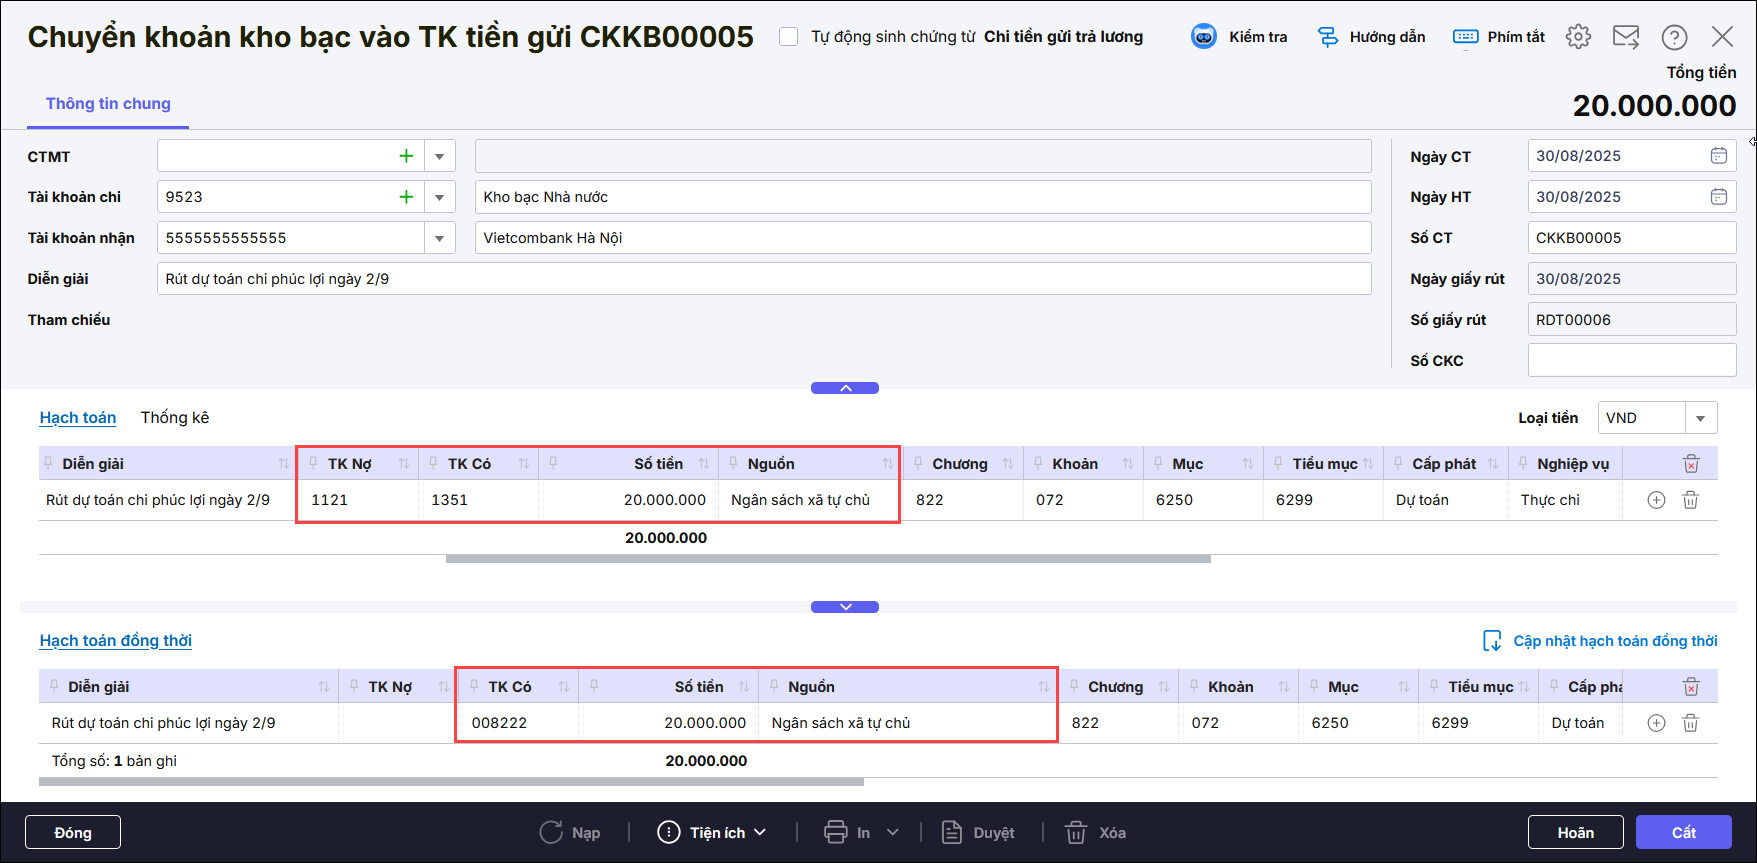Open calendar picker for Ngày CT
The height and width of the screenshot is (863, 1757).
pos(1718,156)
